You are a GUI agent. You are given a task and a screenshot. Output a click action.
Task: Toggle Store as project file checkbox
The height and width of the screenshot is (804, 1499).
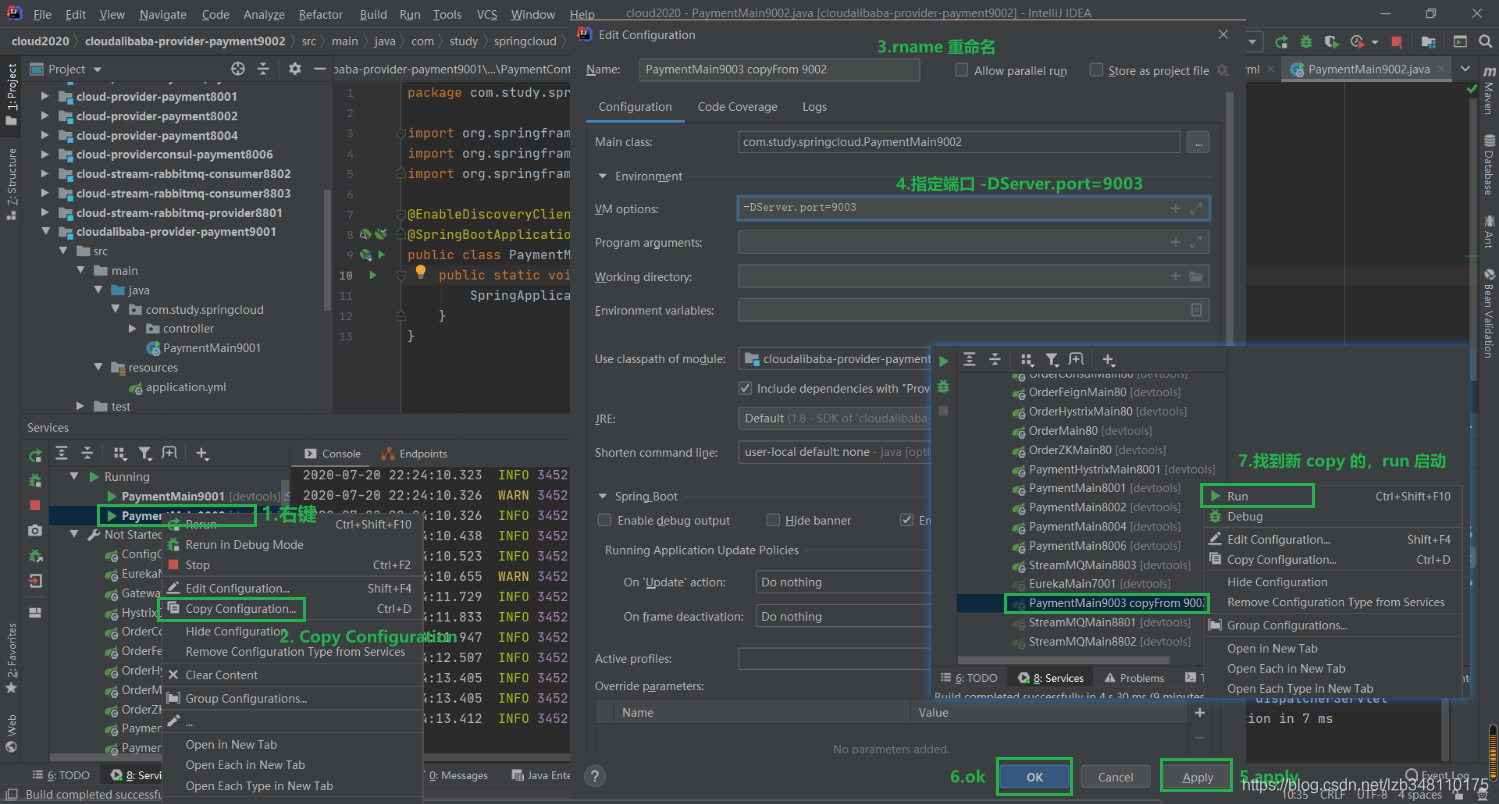[1096, 70]
